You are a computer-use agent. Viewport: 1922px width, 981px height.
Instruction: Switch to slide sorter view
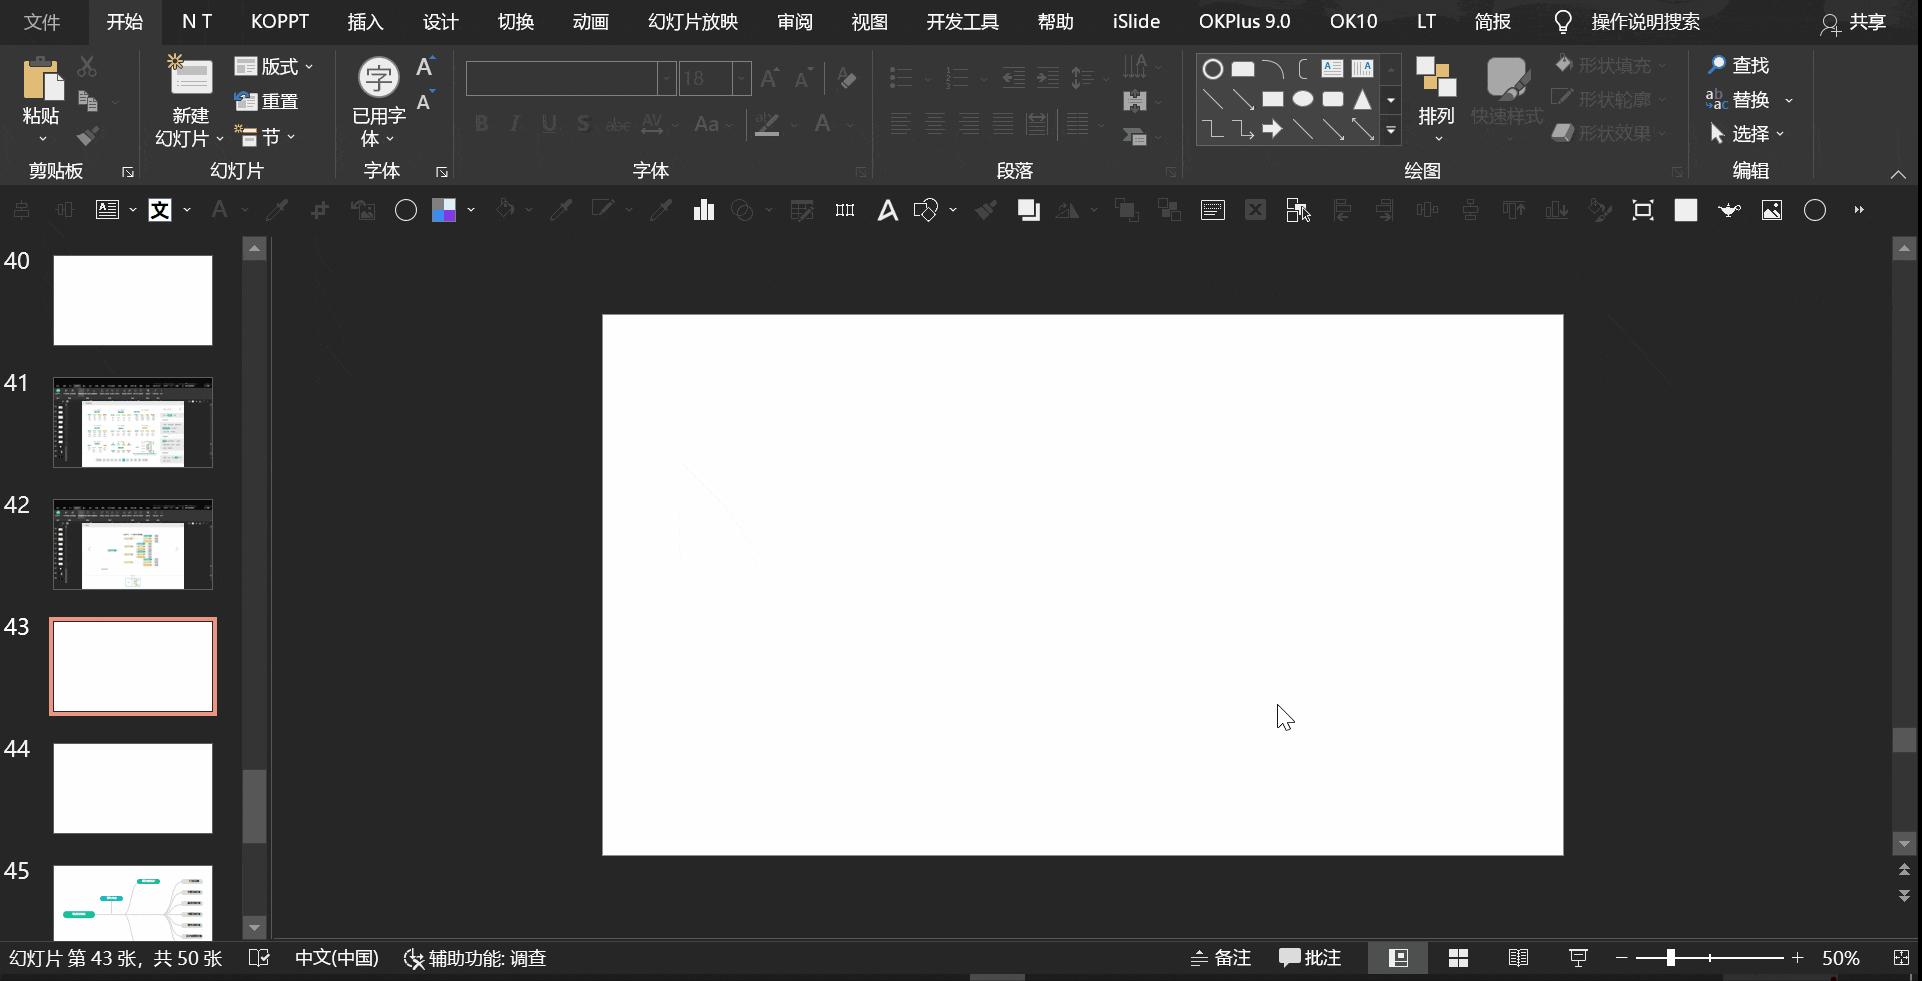point(1458,958)
